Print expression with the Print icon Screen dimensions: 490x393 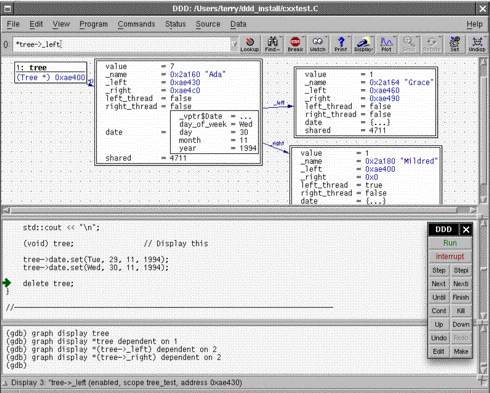(340, 44)
